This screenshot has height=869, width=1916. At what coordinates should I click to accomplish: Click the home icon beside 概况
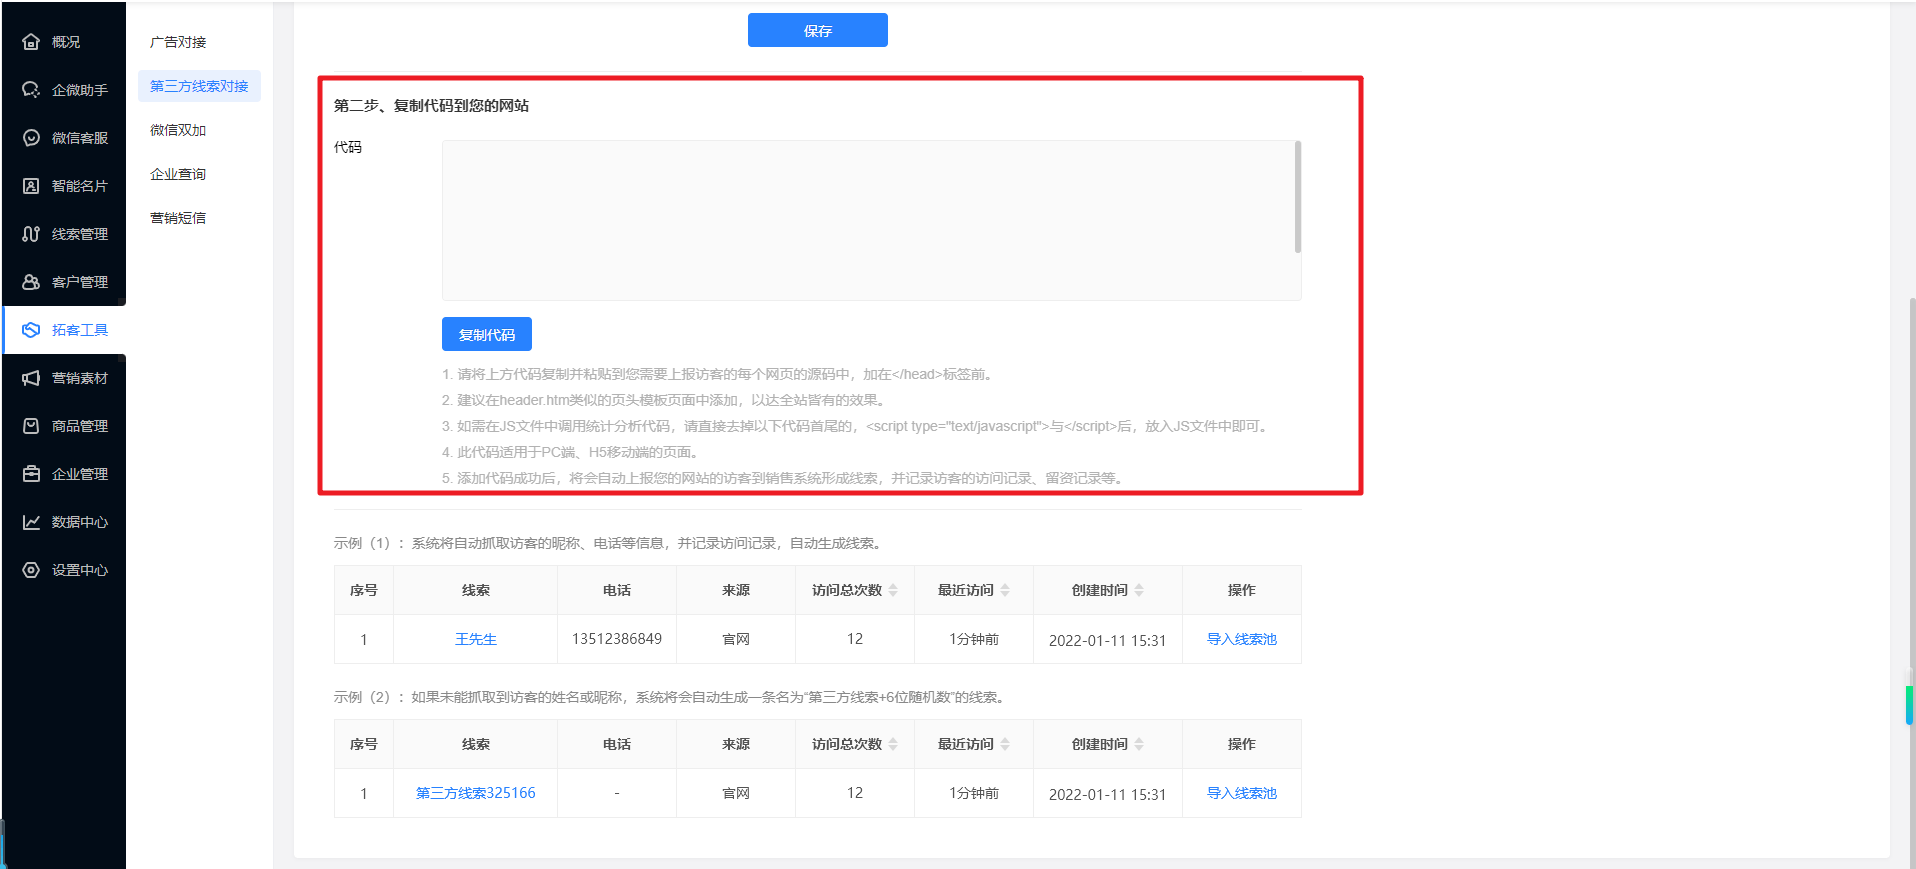31,42
